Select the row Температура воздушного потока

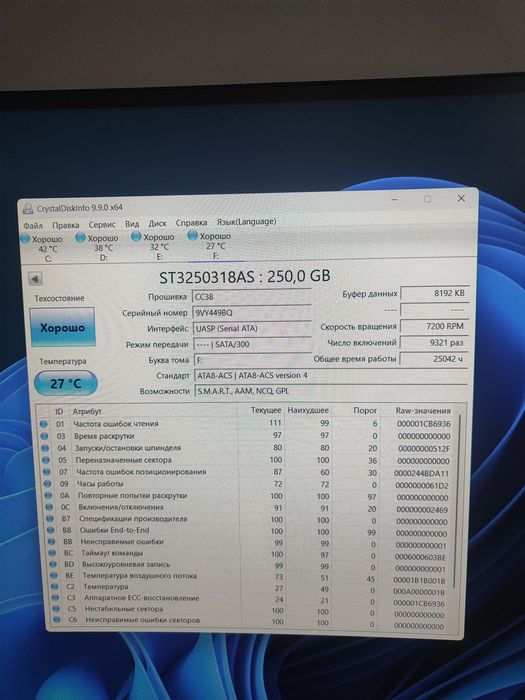click(249, 577)
